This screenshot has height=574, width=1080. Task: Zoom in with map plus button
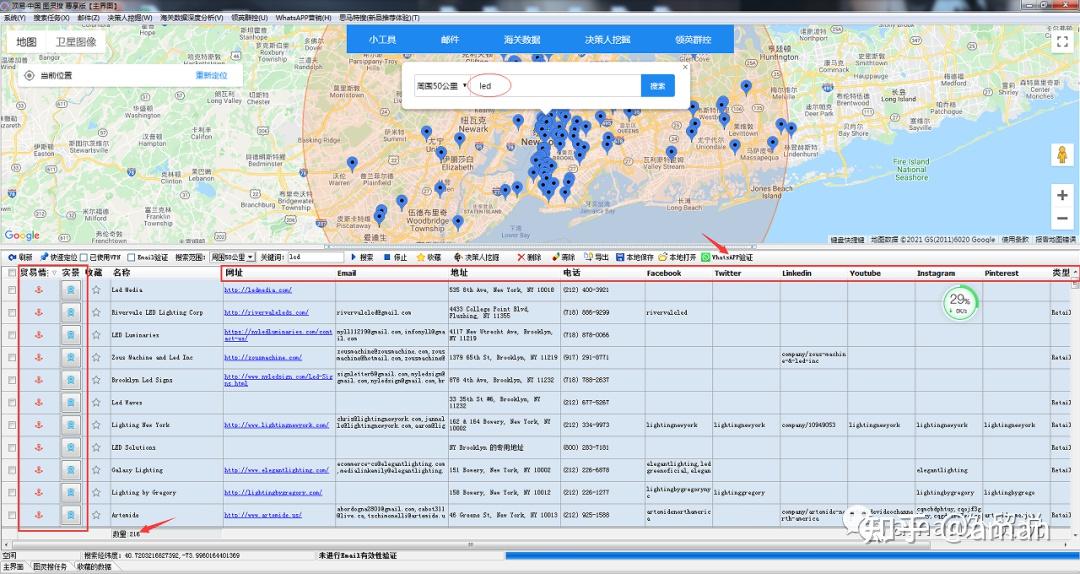point(1062,196)
